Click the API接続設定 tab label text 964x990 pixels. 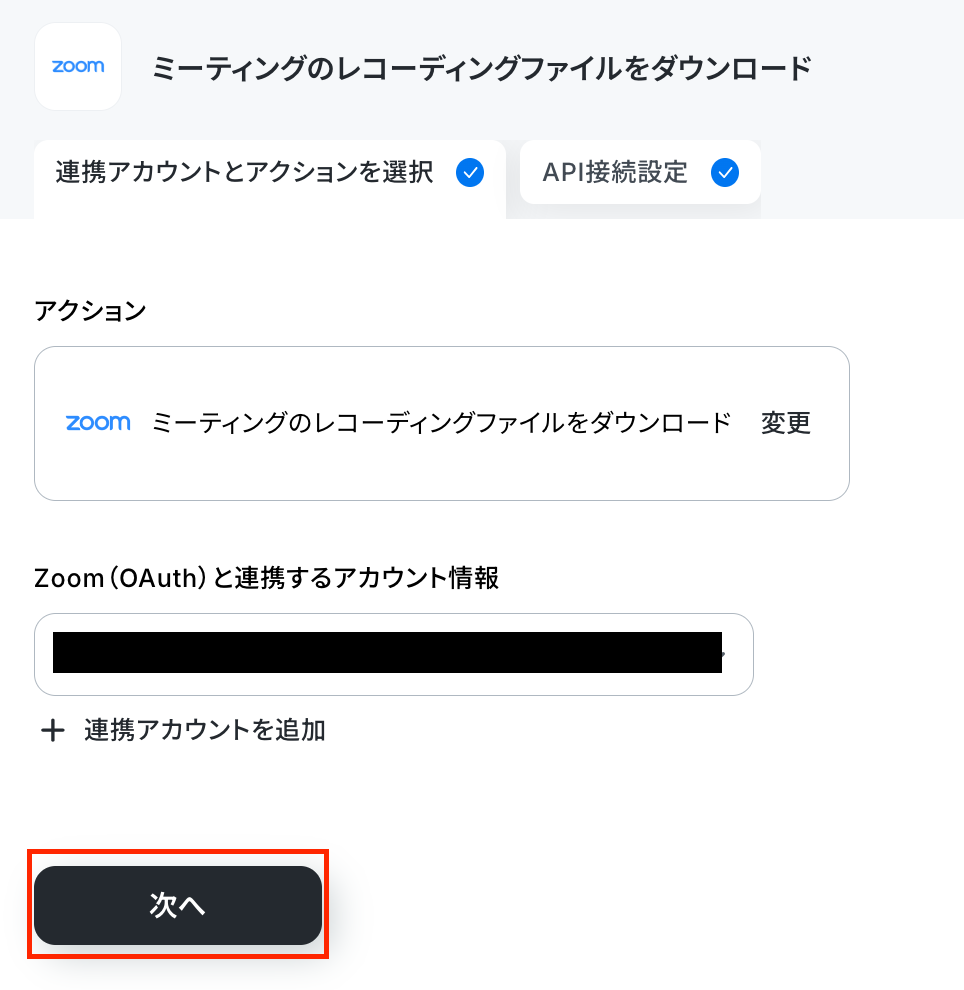point(615,172)
